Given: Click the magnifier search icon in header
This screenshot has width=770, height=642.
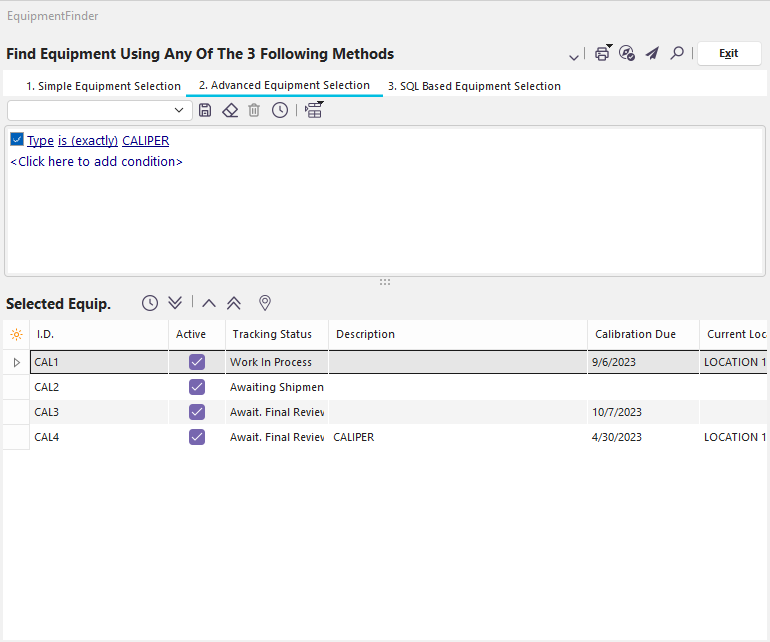Looking at the screenshot, I should click(677, 54).
